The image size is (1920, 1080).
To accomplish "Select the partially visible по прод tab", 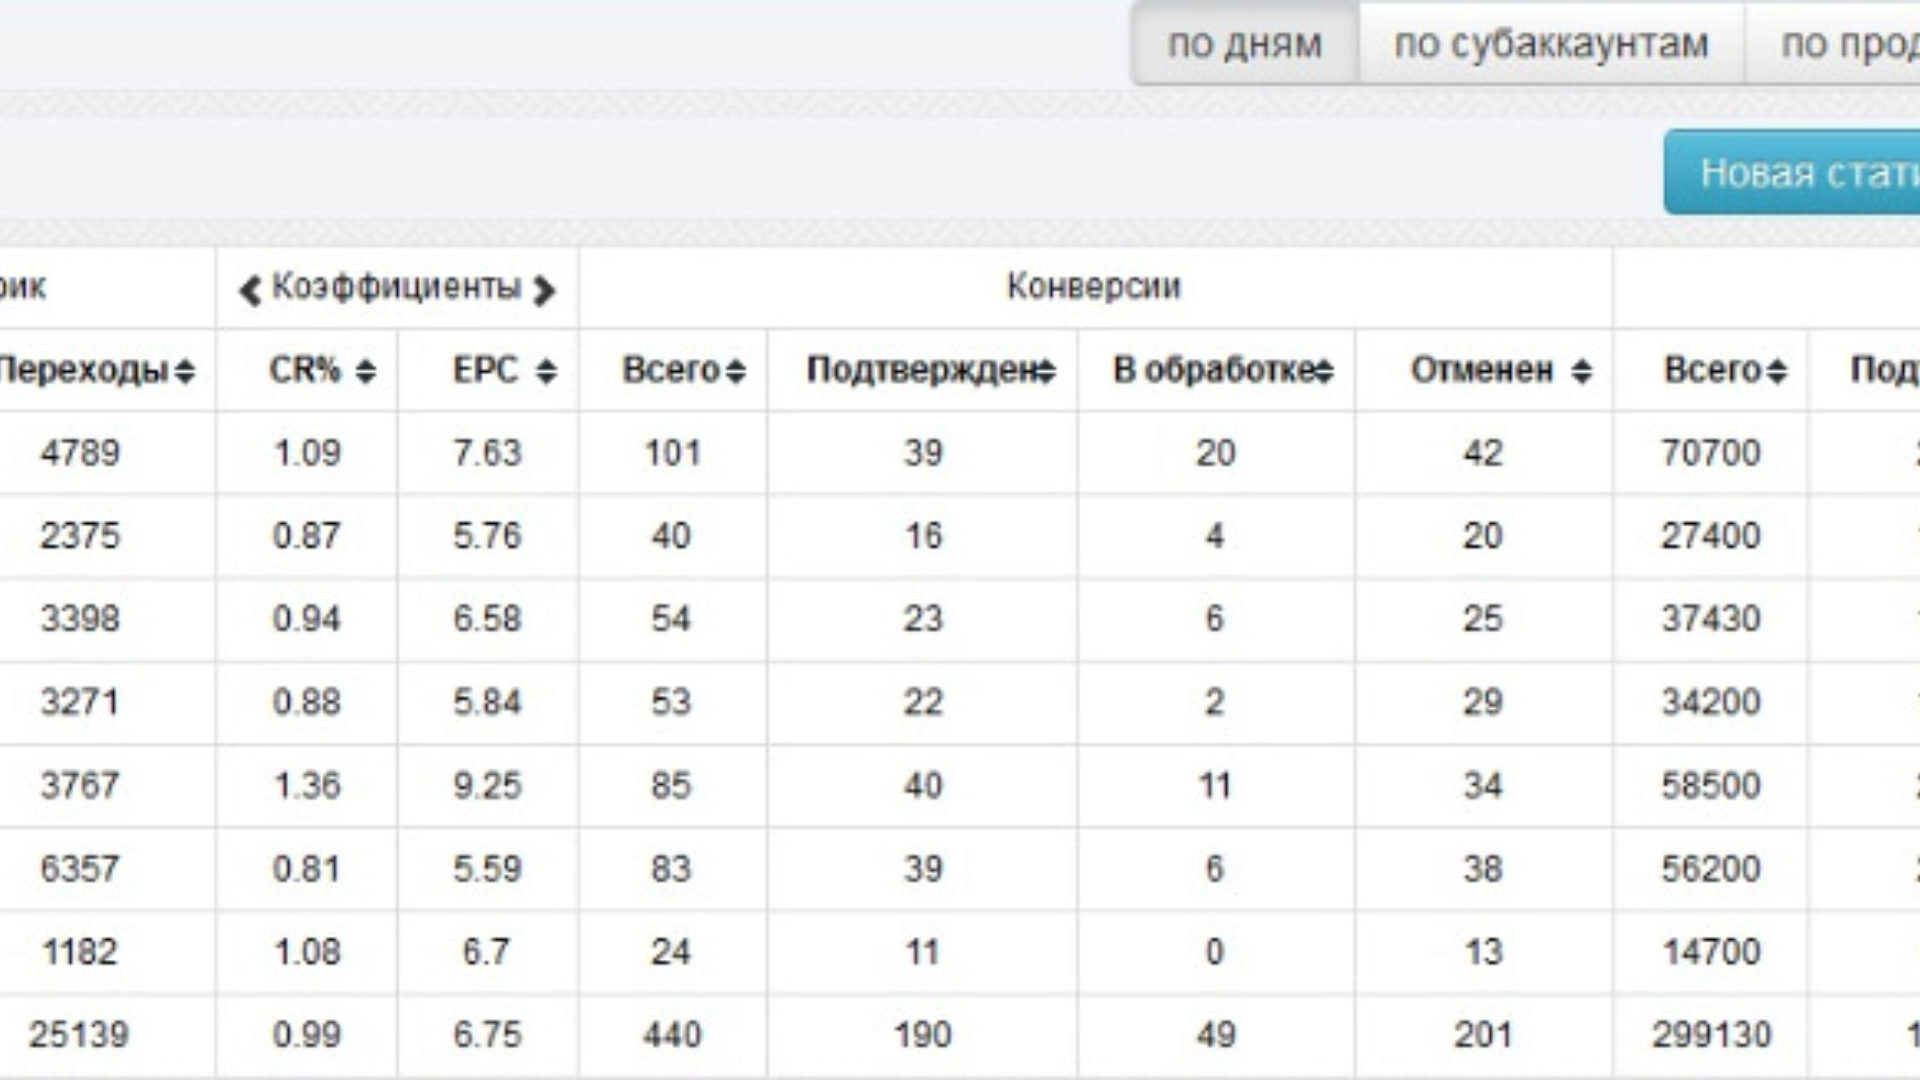I will point(1848,44).
